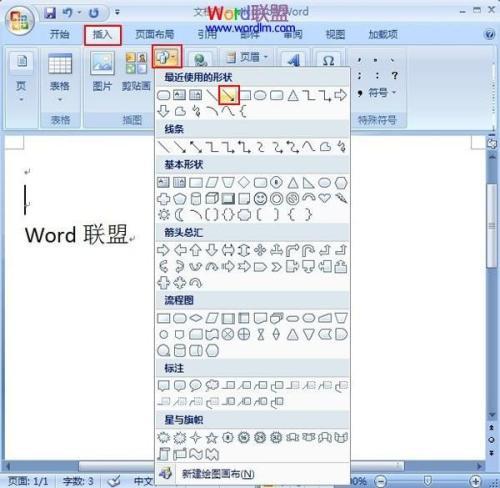Choose the flowchart magnetic disk shape
Screen dimensions: 500x488
coord(180,351)
